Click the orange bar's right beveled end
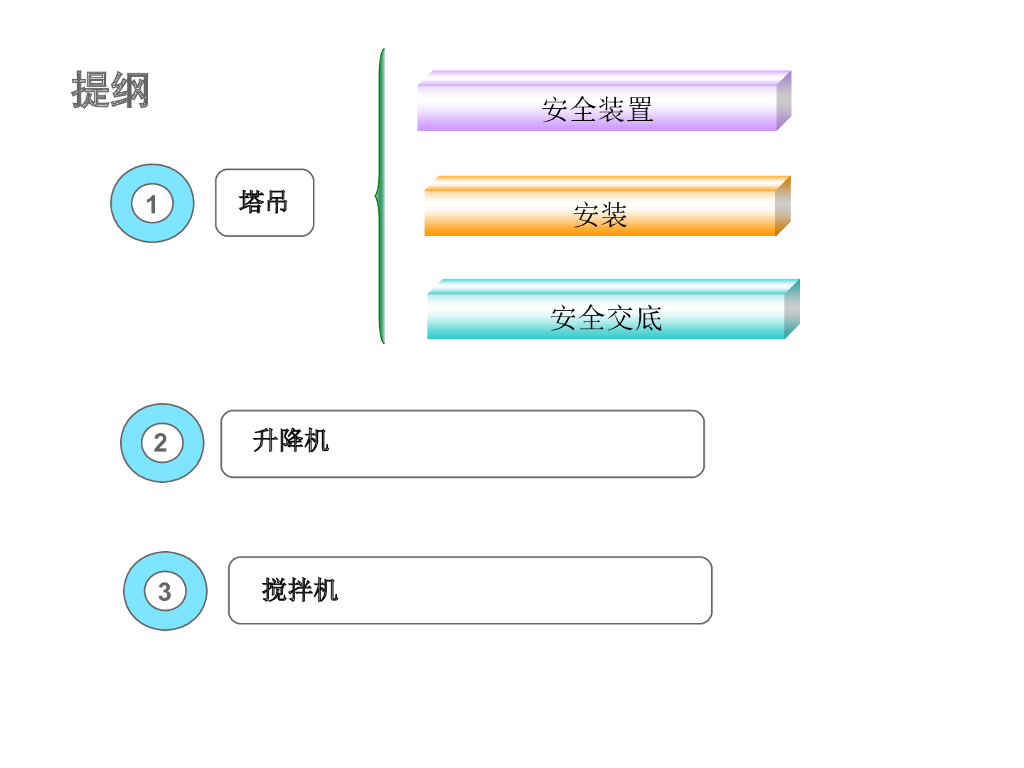This screenshot has width=1024, height=768. (x=783, y=206)
